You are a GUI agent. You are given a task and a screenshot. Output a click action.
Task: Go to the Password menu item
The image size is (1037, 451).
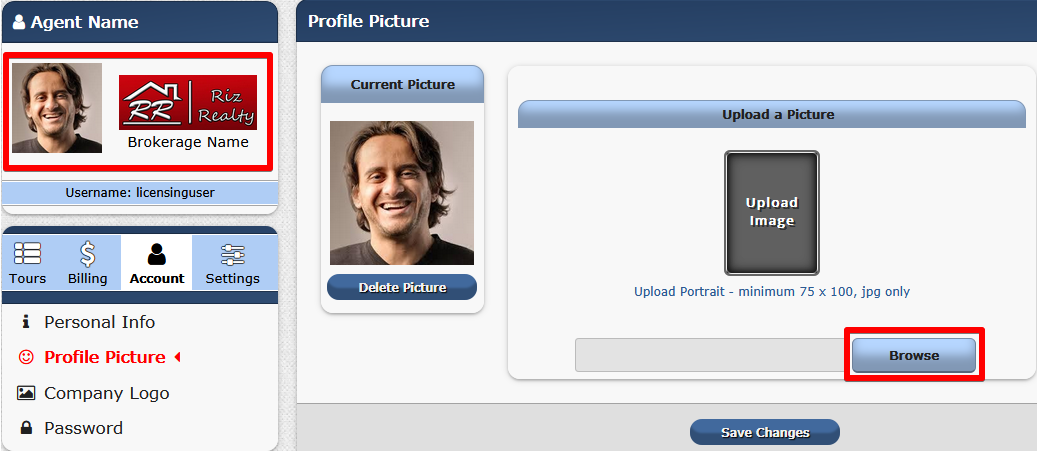tap(83, 428)
